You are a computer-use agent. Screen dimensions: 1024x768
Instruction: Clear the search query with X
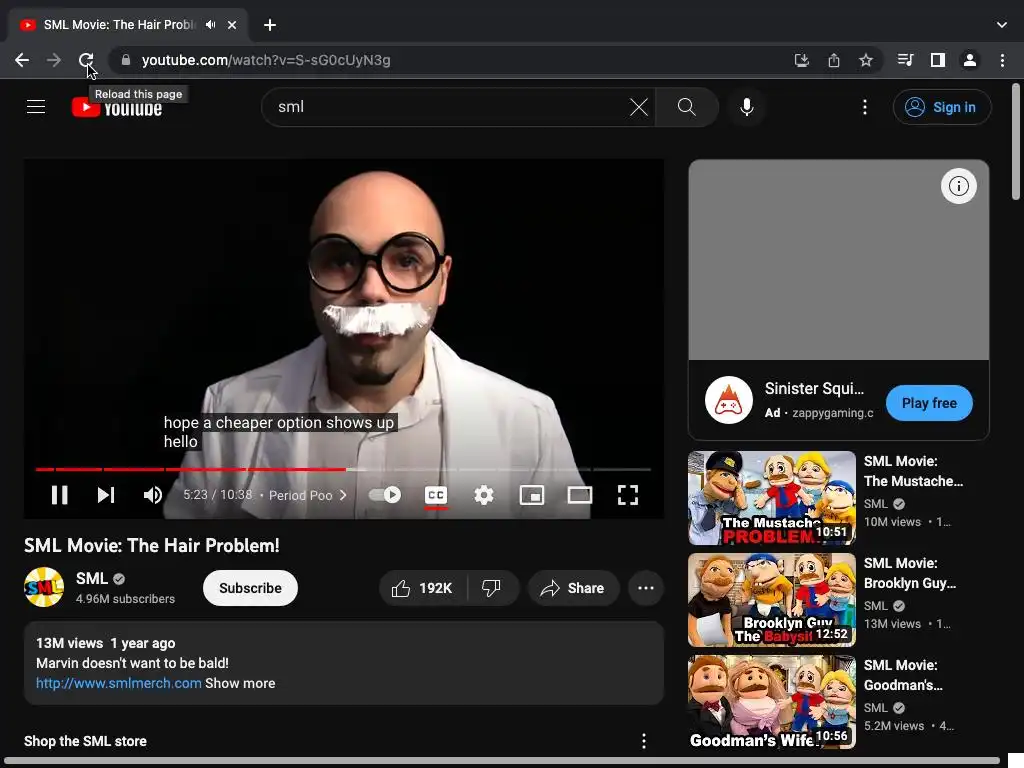point(639,106)
